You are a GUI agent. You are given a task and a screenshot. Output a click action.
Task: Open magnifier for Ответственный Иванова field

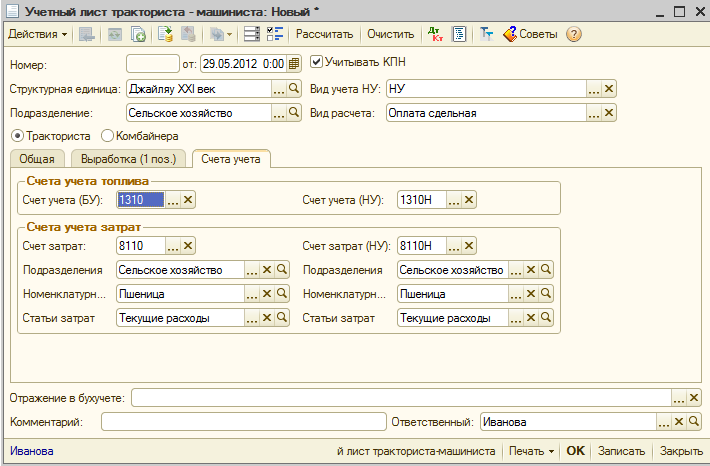click(x=694, y=422)
